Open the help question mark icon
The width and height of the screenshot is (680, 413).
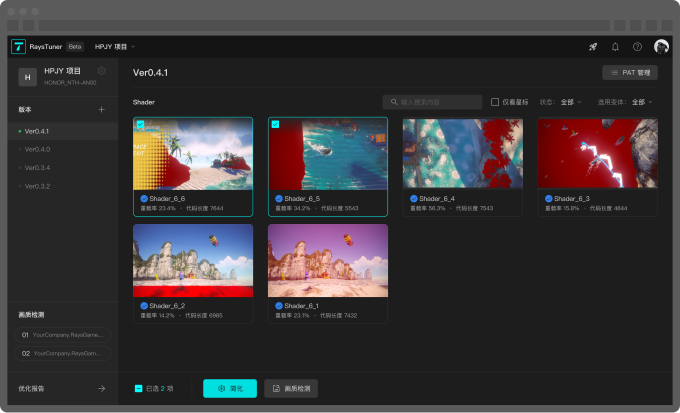pyautogui.click(x=637, y=47)
